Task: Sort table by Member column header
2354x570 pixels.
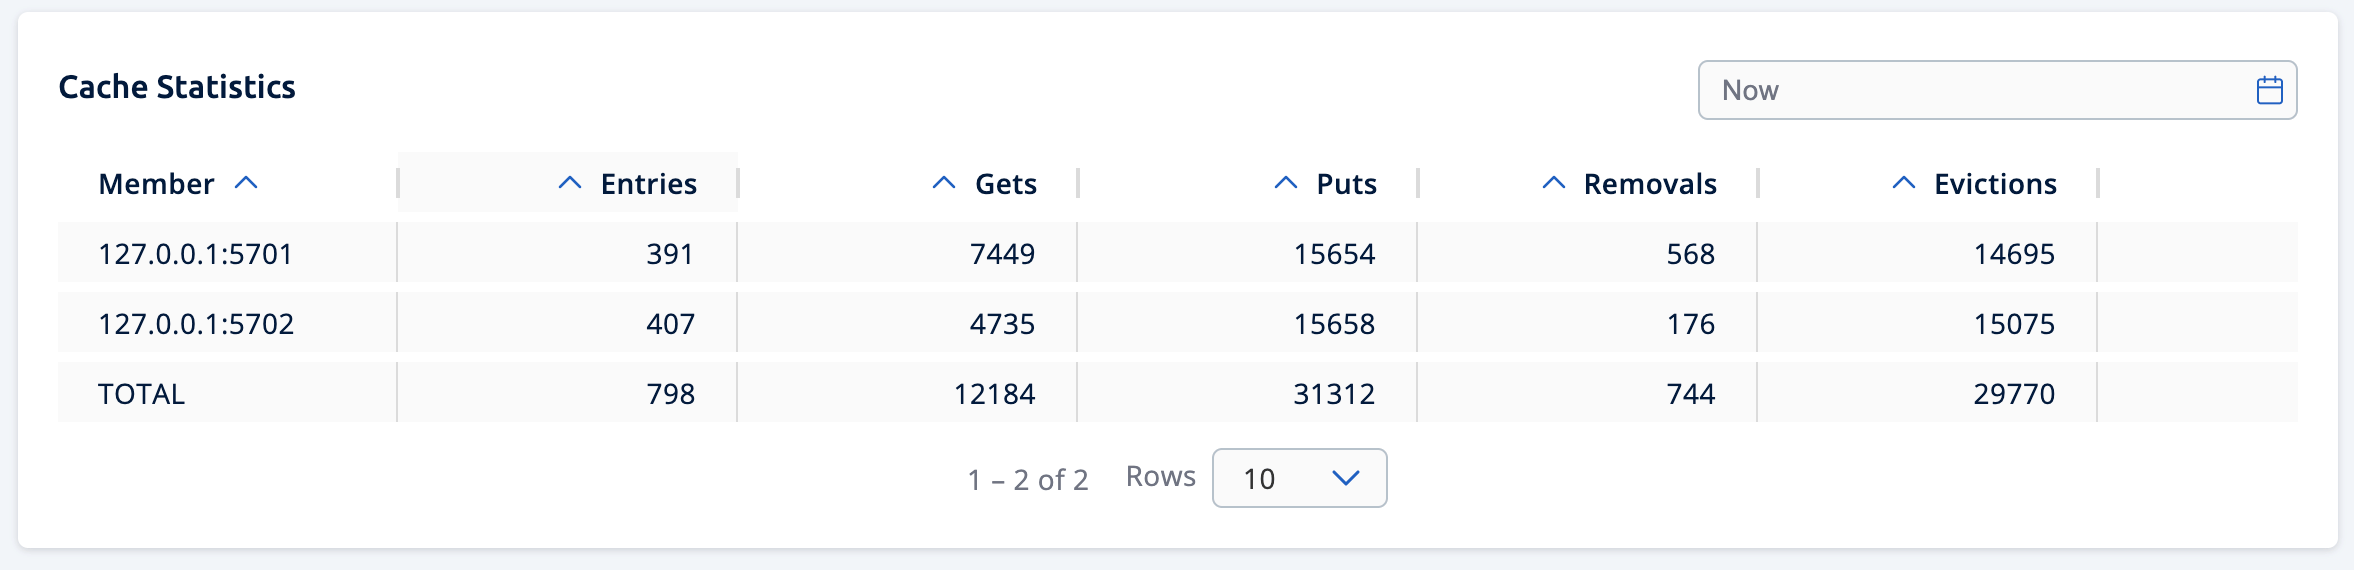Action: click(x=156, y=184)
